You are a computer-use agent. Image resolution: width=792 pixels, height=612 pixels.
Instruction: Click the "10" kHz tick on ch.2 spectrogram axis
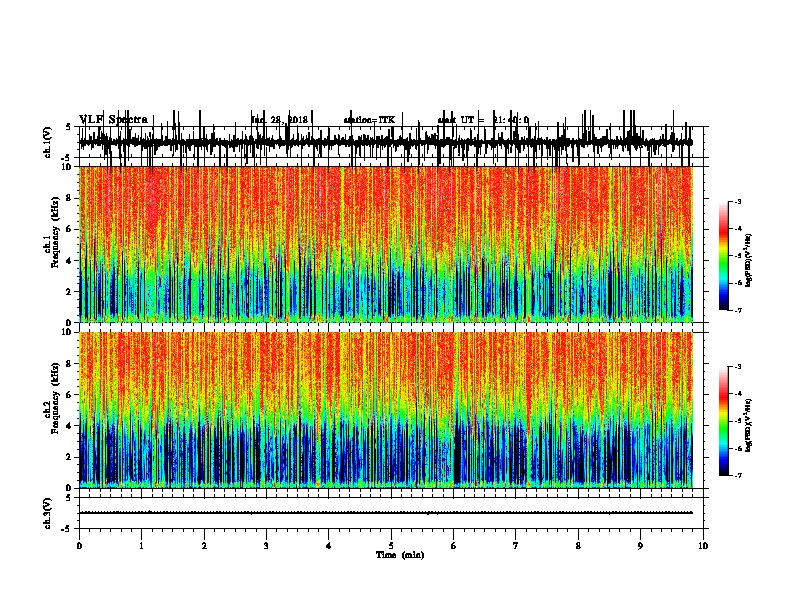68,332
